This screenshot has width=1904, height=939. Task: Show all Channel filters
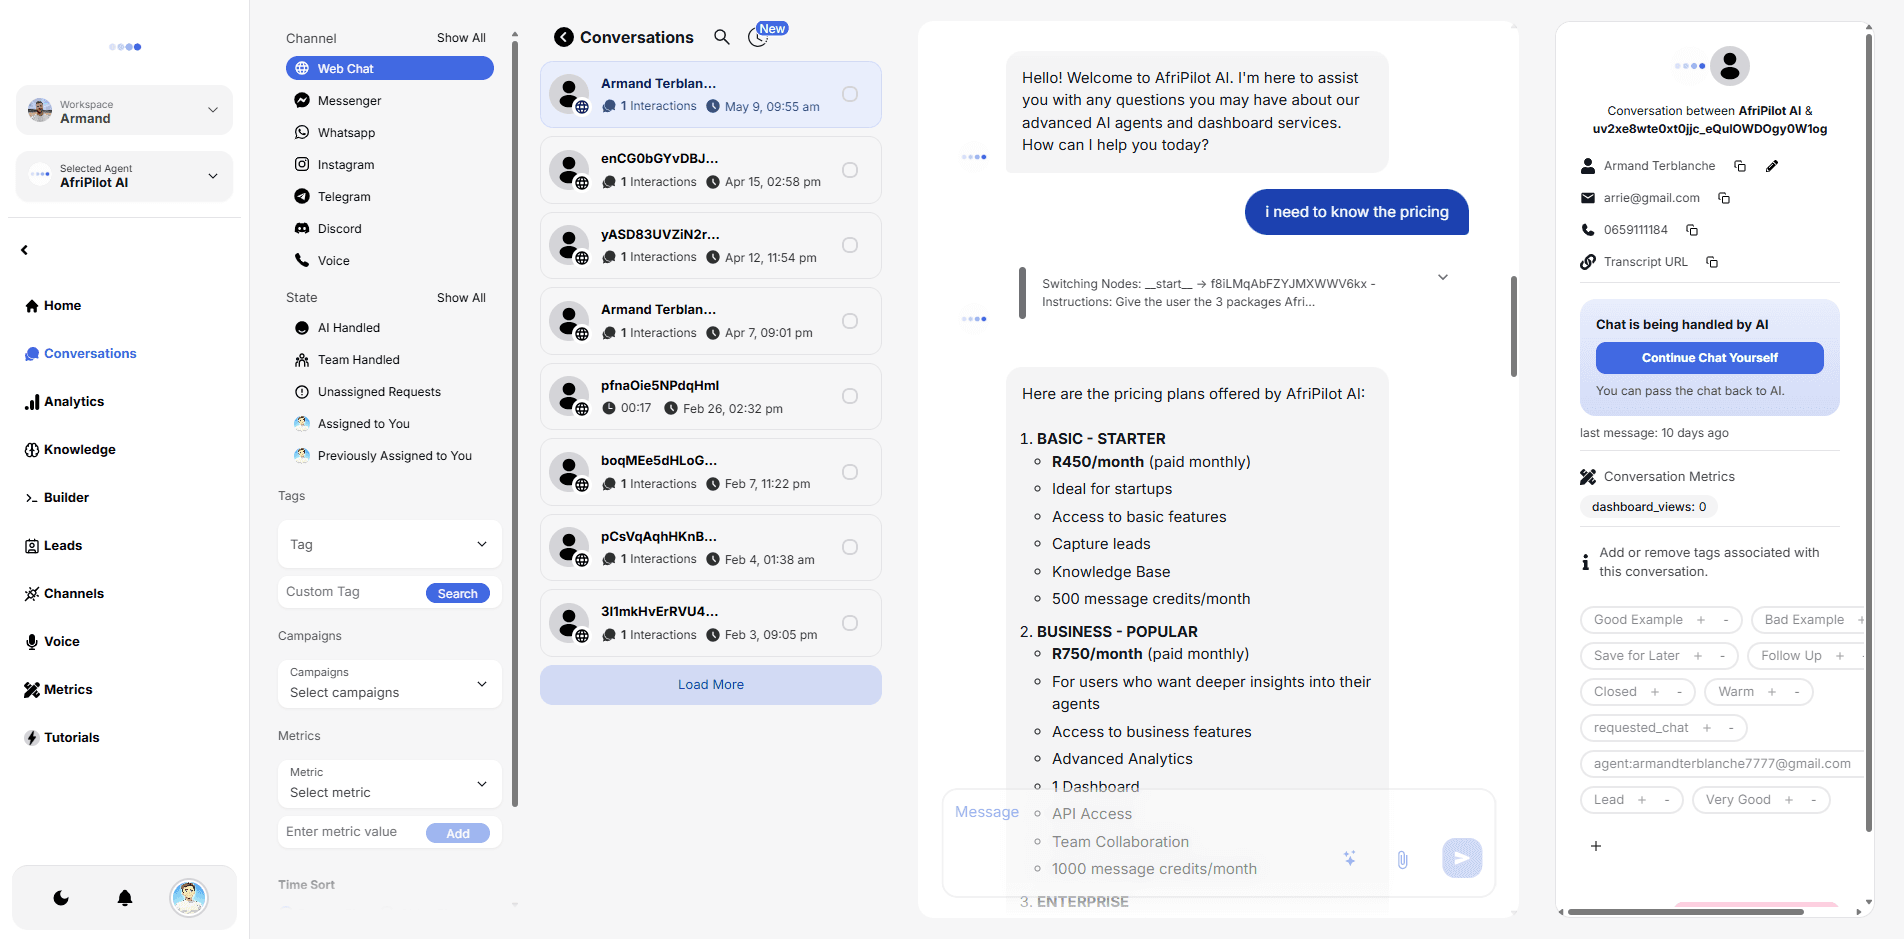point(461,38)
